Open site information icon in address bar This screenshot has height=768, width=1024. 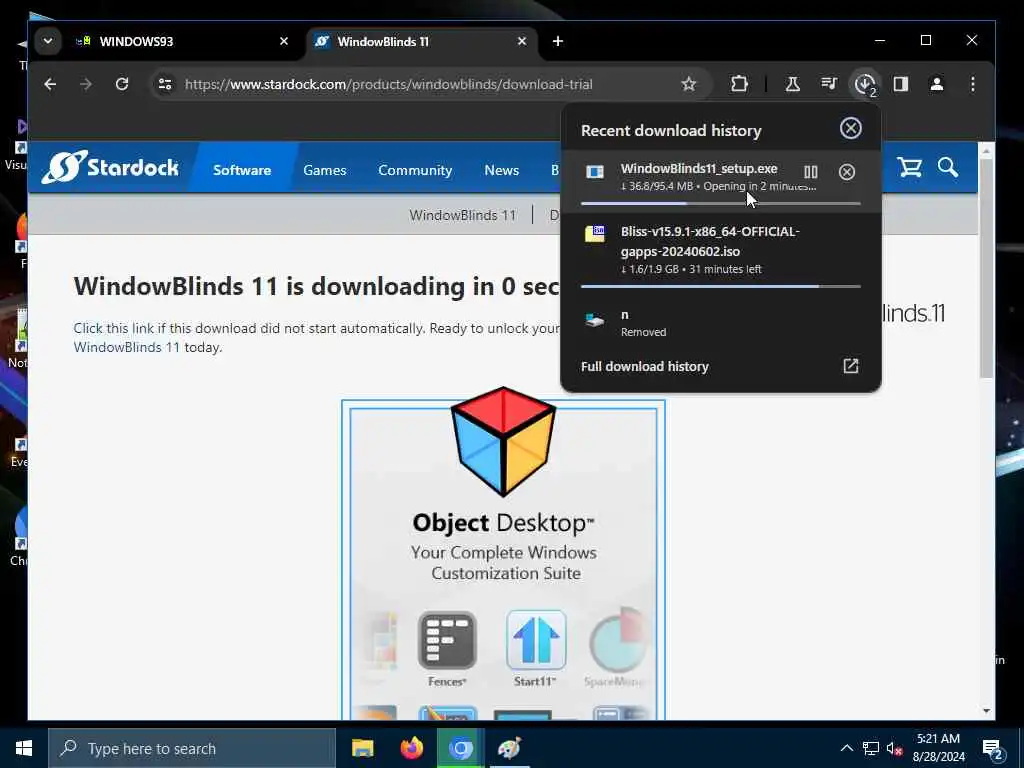tap(165, 84)
